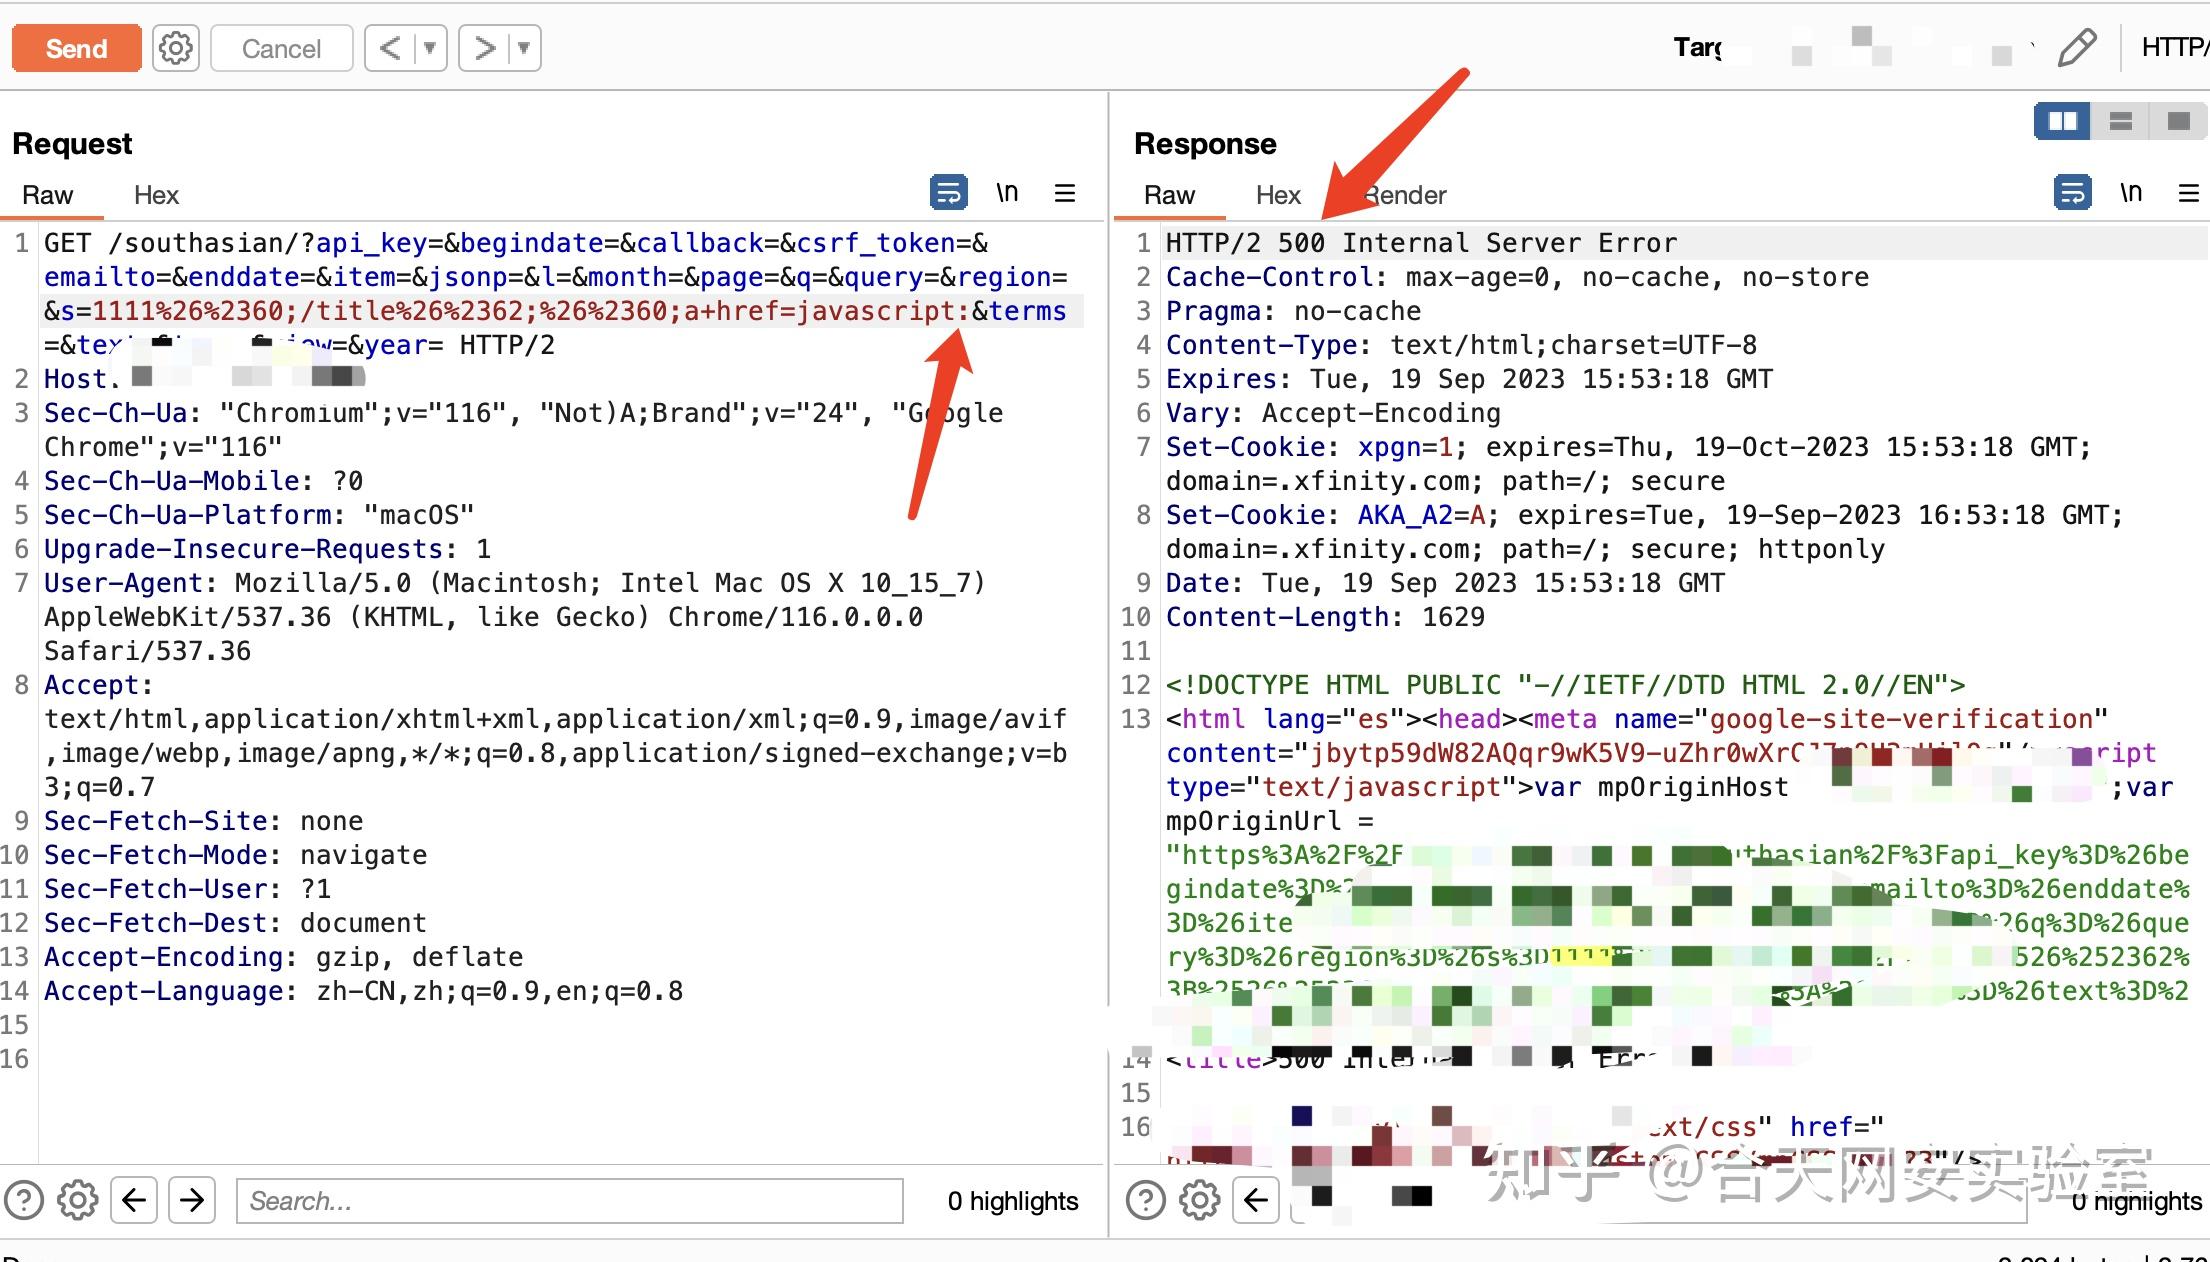Click the word-wrap icon in Request panel
2210x1262 pixels.
click(948, 192)
